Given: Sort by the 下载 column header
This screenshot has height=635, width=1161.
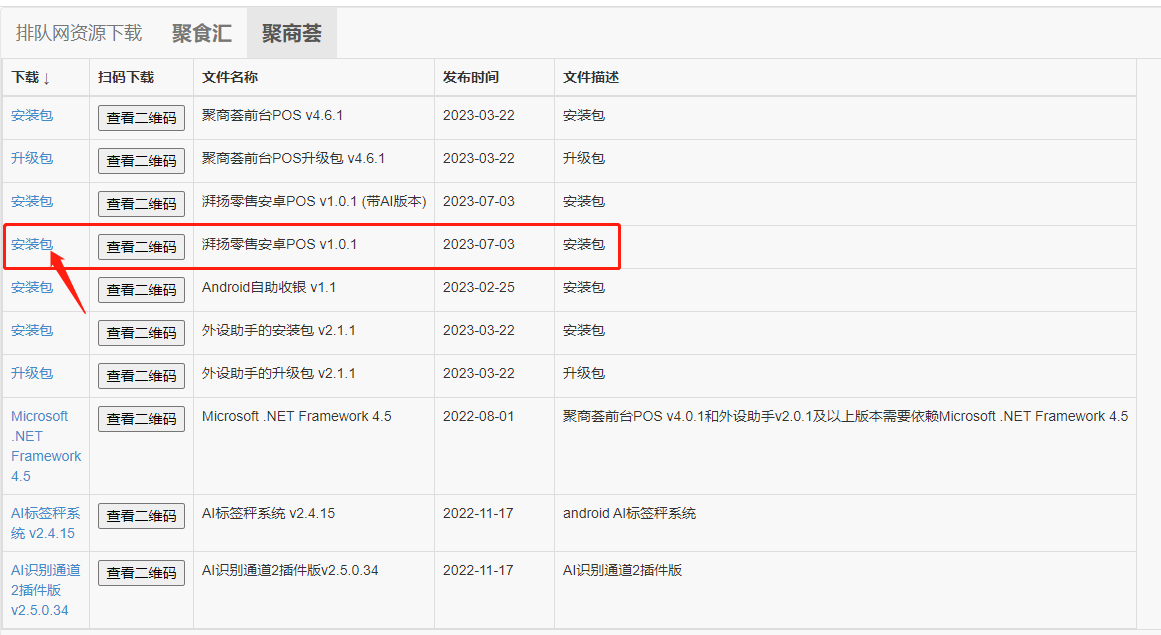Looking at the screenshot, I should coord(31,77).
